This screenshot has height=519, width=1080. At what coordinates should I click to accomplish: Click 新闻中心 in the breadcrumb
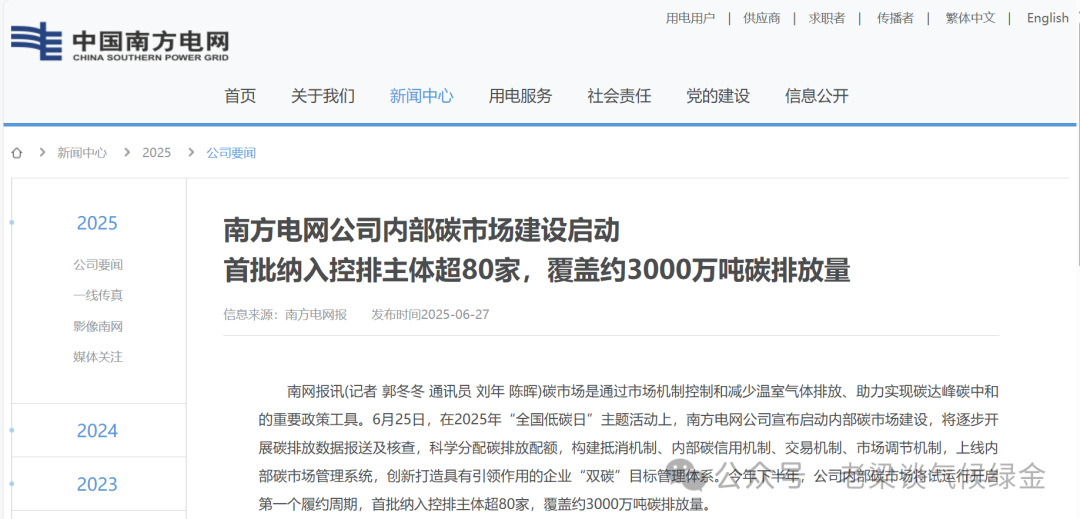coord(82,153)
